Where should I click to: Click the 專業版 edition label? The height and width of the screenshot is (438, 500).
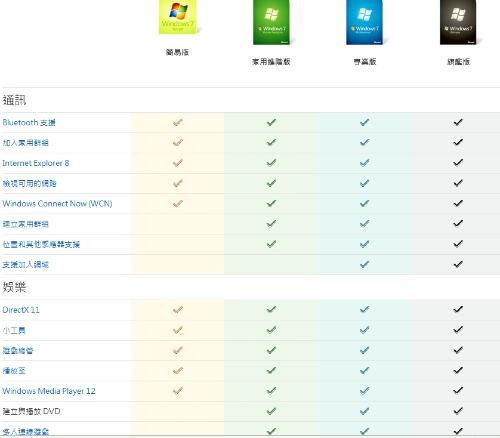click(x=365, y=61)
